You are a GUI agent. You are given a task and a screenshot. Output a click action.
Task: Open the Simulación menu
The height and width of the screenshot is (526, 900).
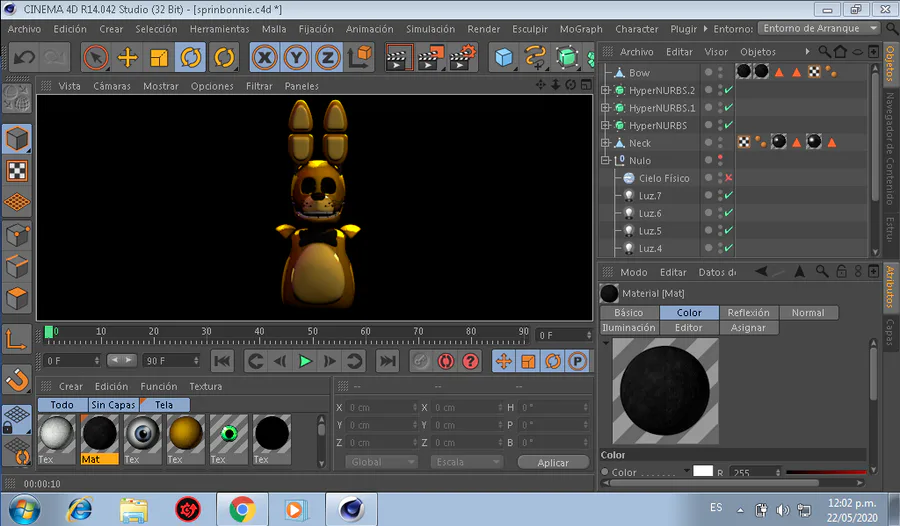(430, 29)
